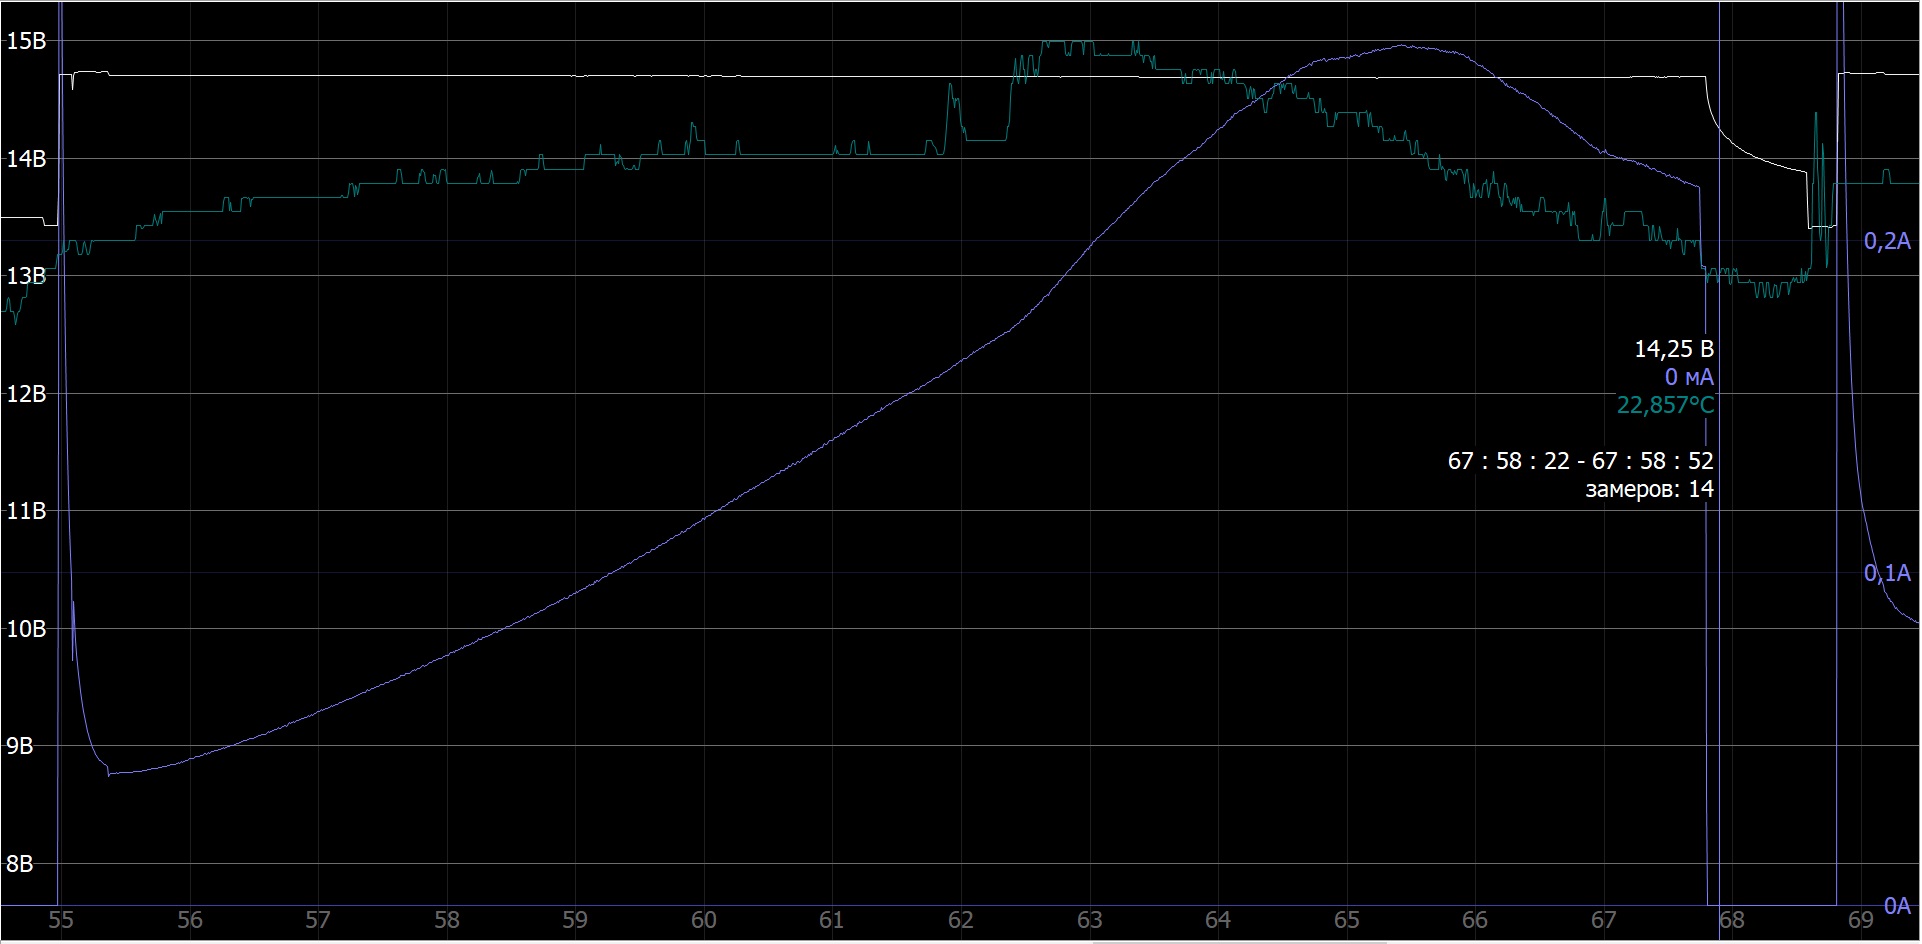
Task: Click the 15В voltage axis label
Action: [26, 41]
